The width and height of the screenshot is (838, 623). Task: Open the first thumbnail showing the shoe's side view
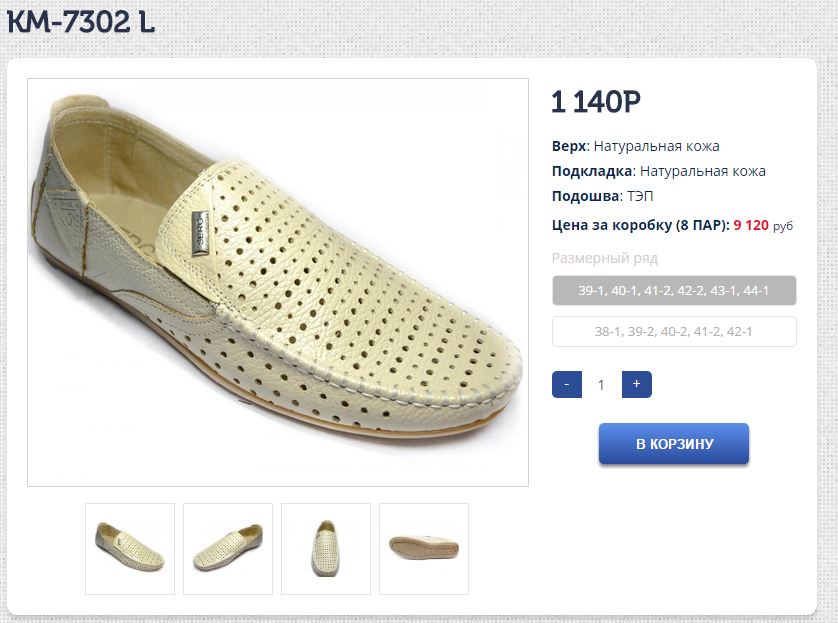click(x=130, y=548)
